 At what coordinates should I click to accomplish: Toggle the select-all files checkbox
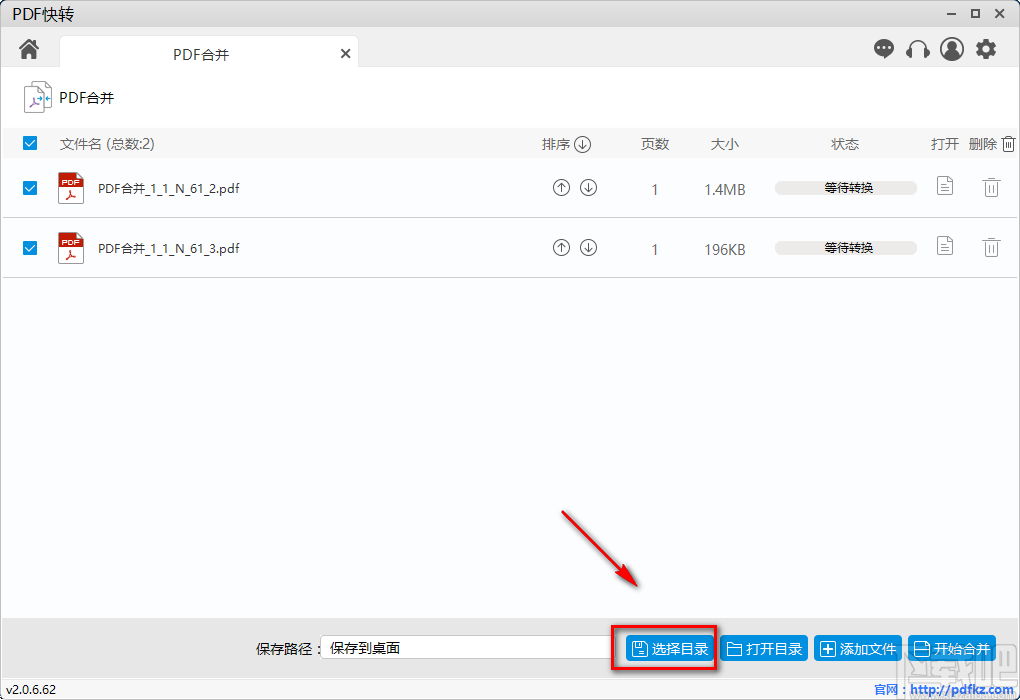click(x=30, y=143)
